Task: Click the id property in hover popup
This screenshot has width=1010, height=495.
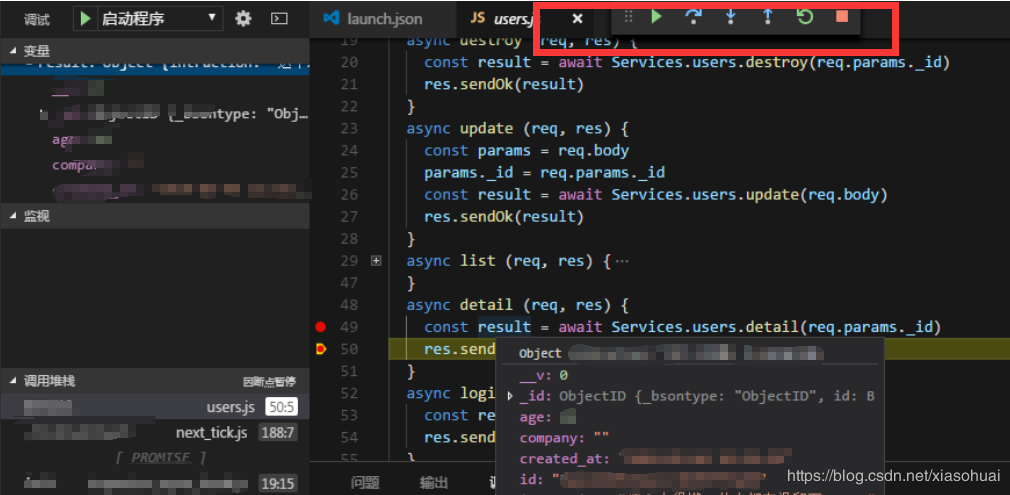Action: pos(535,480)
